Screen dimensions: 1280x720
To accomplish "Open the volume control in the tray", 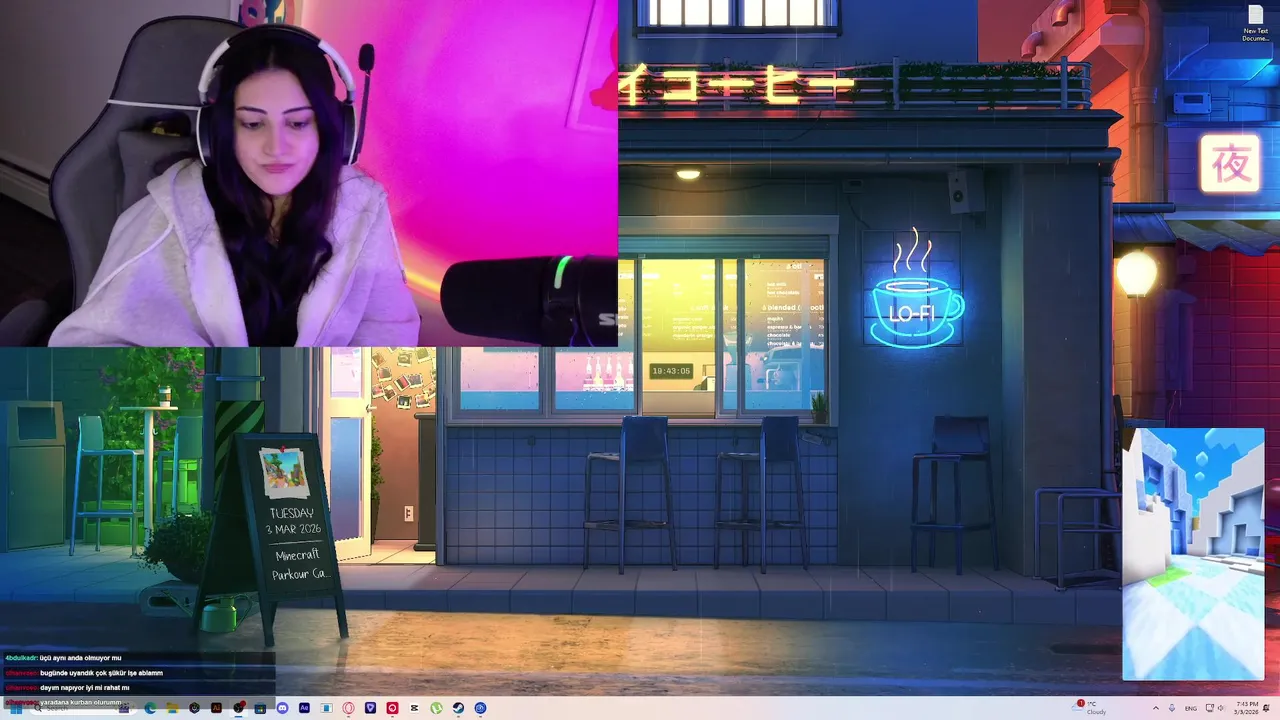I will (x=1221, y=708).
